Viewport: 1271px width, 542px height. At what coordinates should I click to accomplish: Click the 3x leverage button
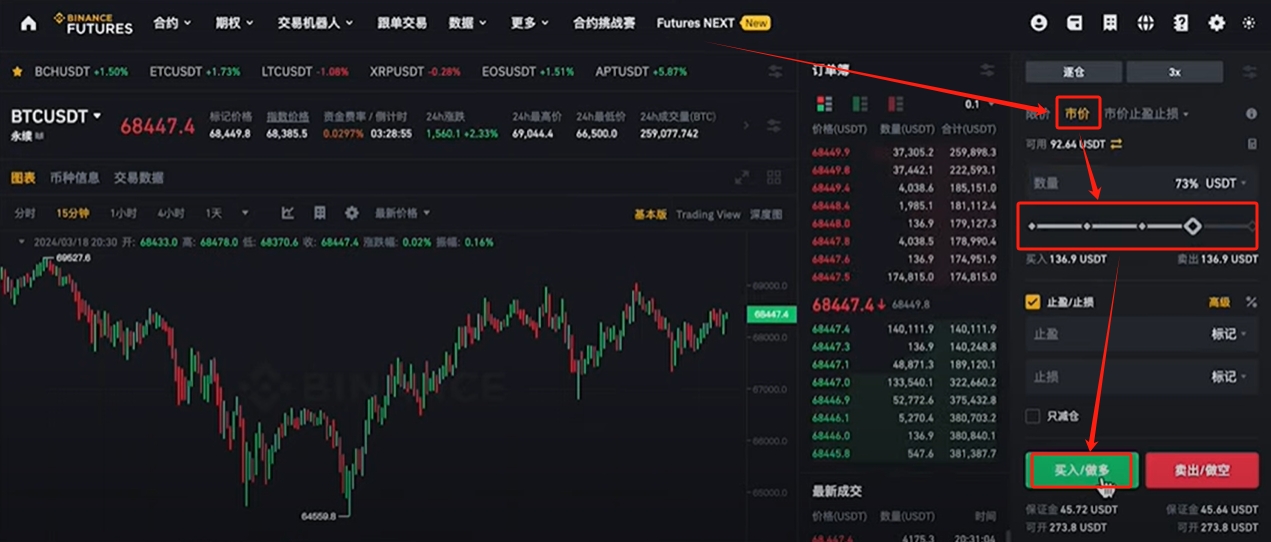point(1174,72)
